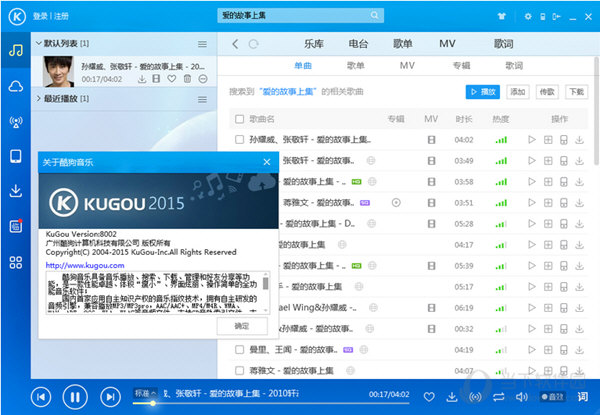600x415 pixels.
Task: Refresh the search results panel
Action: click(x=253, y=44)
